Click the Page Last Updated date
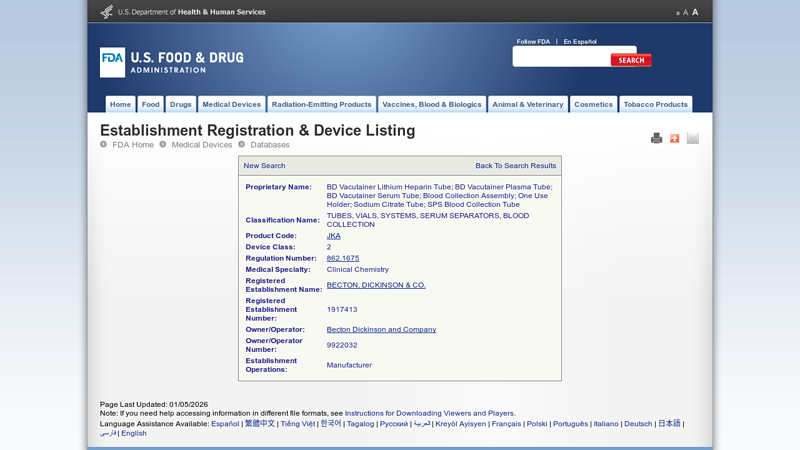 (188, 405)
